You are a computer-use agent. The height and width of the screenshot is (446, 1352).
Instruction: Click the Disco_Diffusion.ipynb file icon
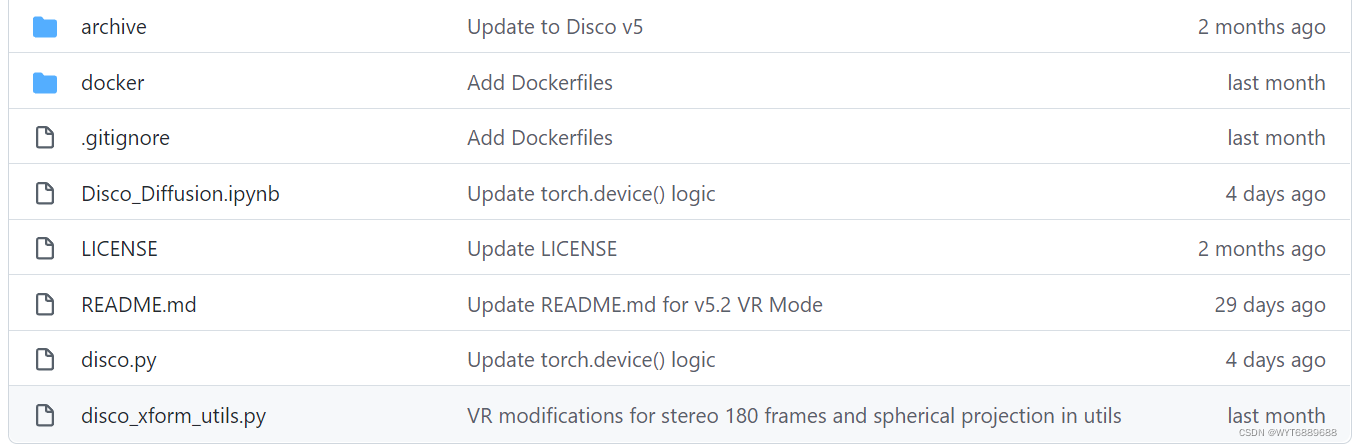click(45, 194)
